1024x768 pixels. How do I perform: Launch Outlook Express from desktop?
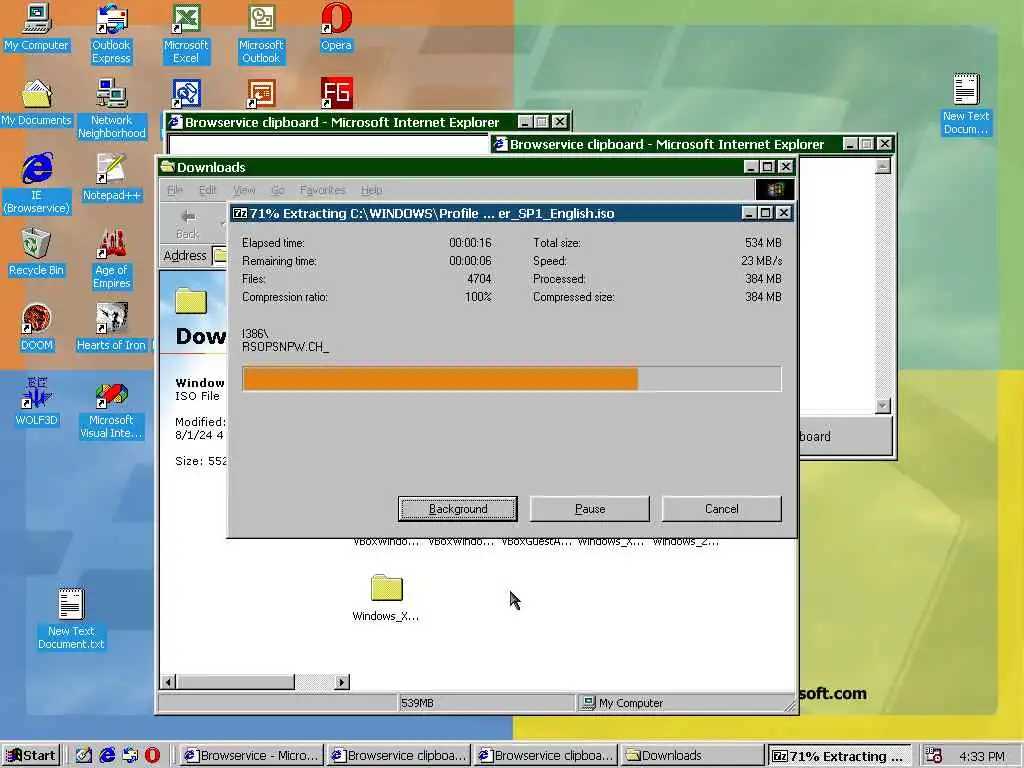(111, 33)
